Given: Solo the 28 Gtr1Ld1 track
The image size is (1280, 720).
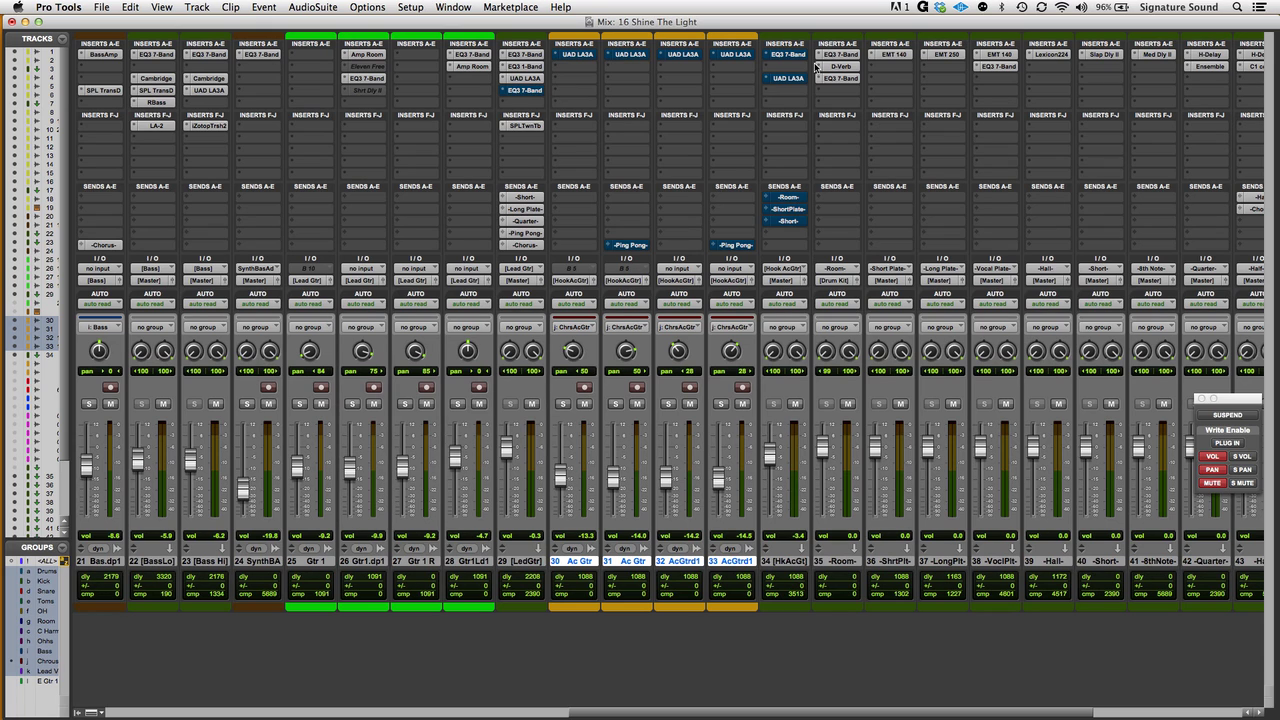Looking at the screenshot, I should (x=457, y=404).
